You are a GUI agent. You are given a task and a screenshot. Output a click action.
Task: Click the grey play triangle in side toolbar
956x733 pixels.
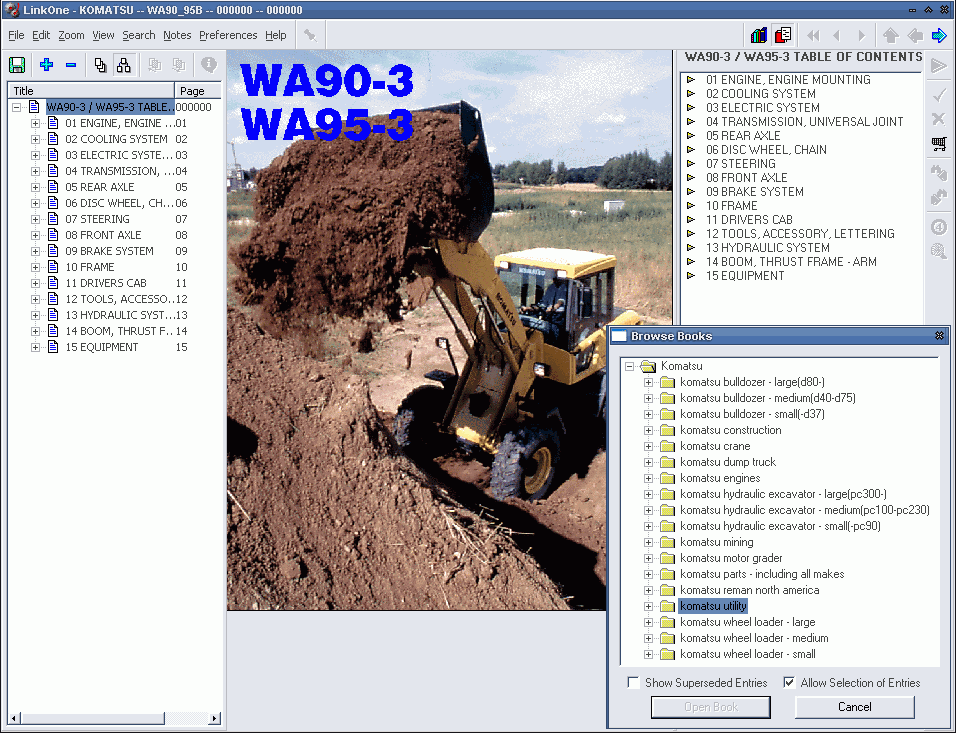[x=939, y=66]
